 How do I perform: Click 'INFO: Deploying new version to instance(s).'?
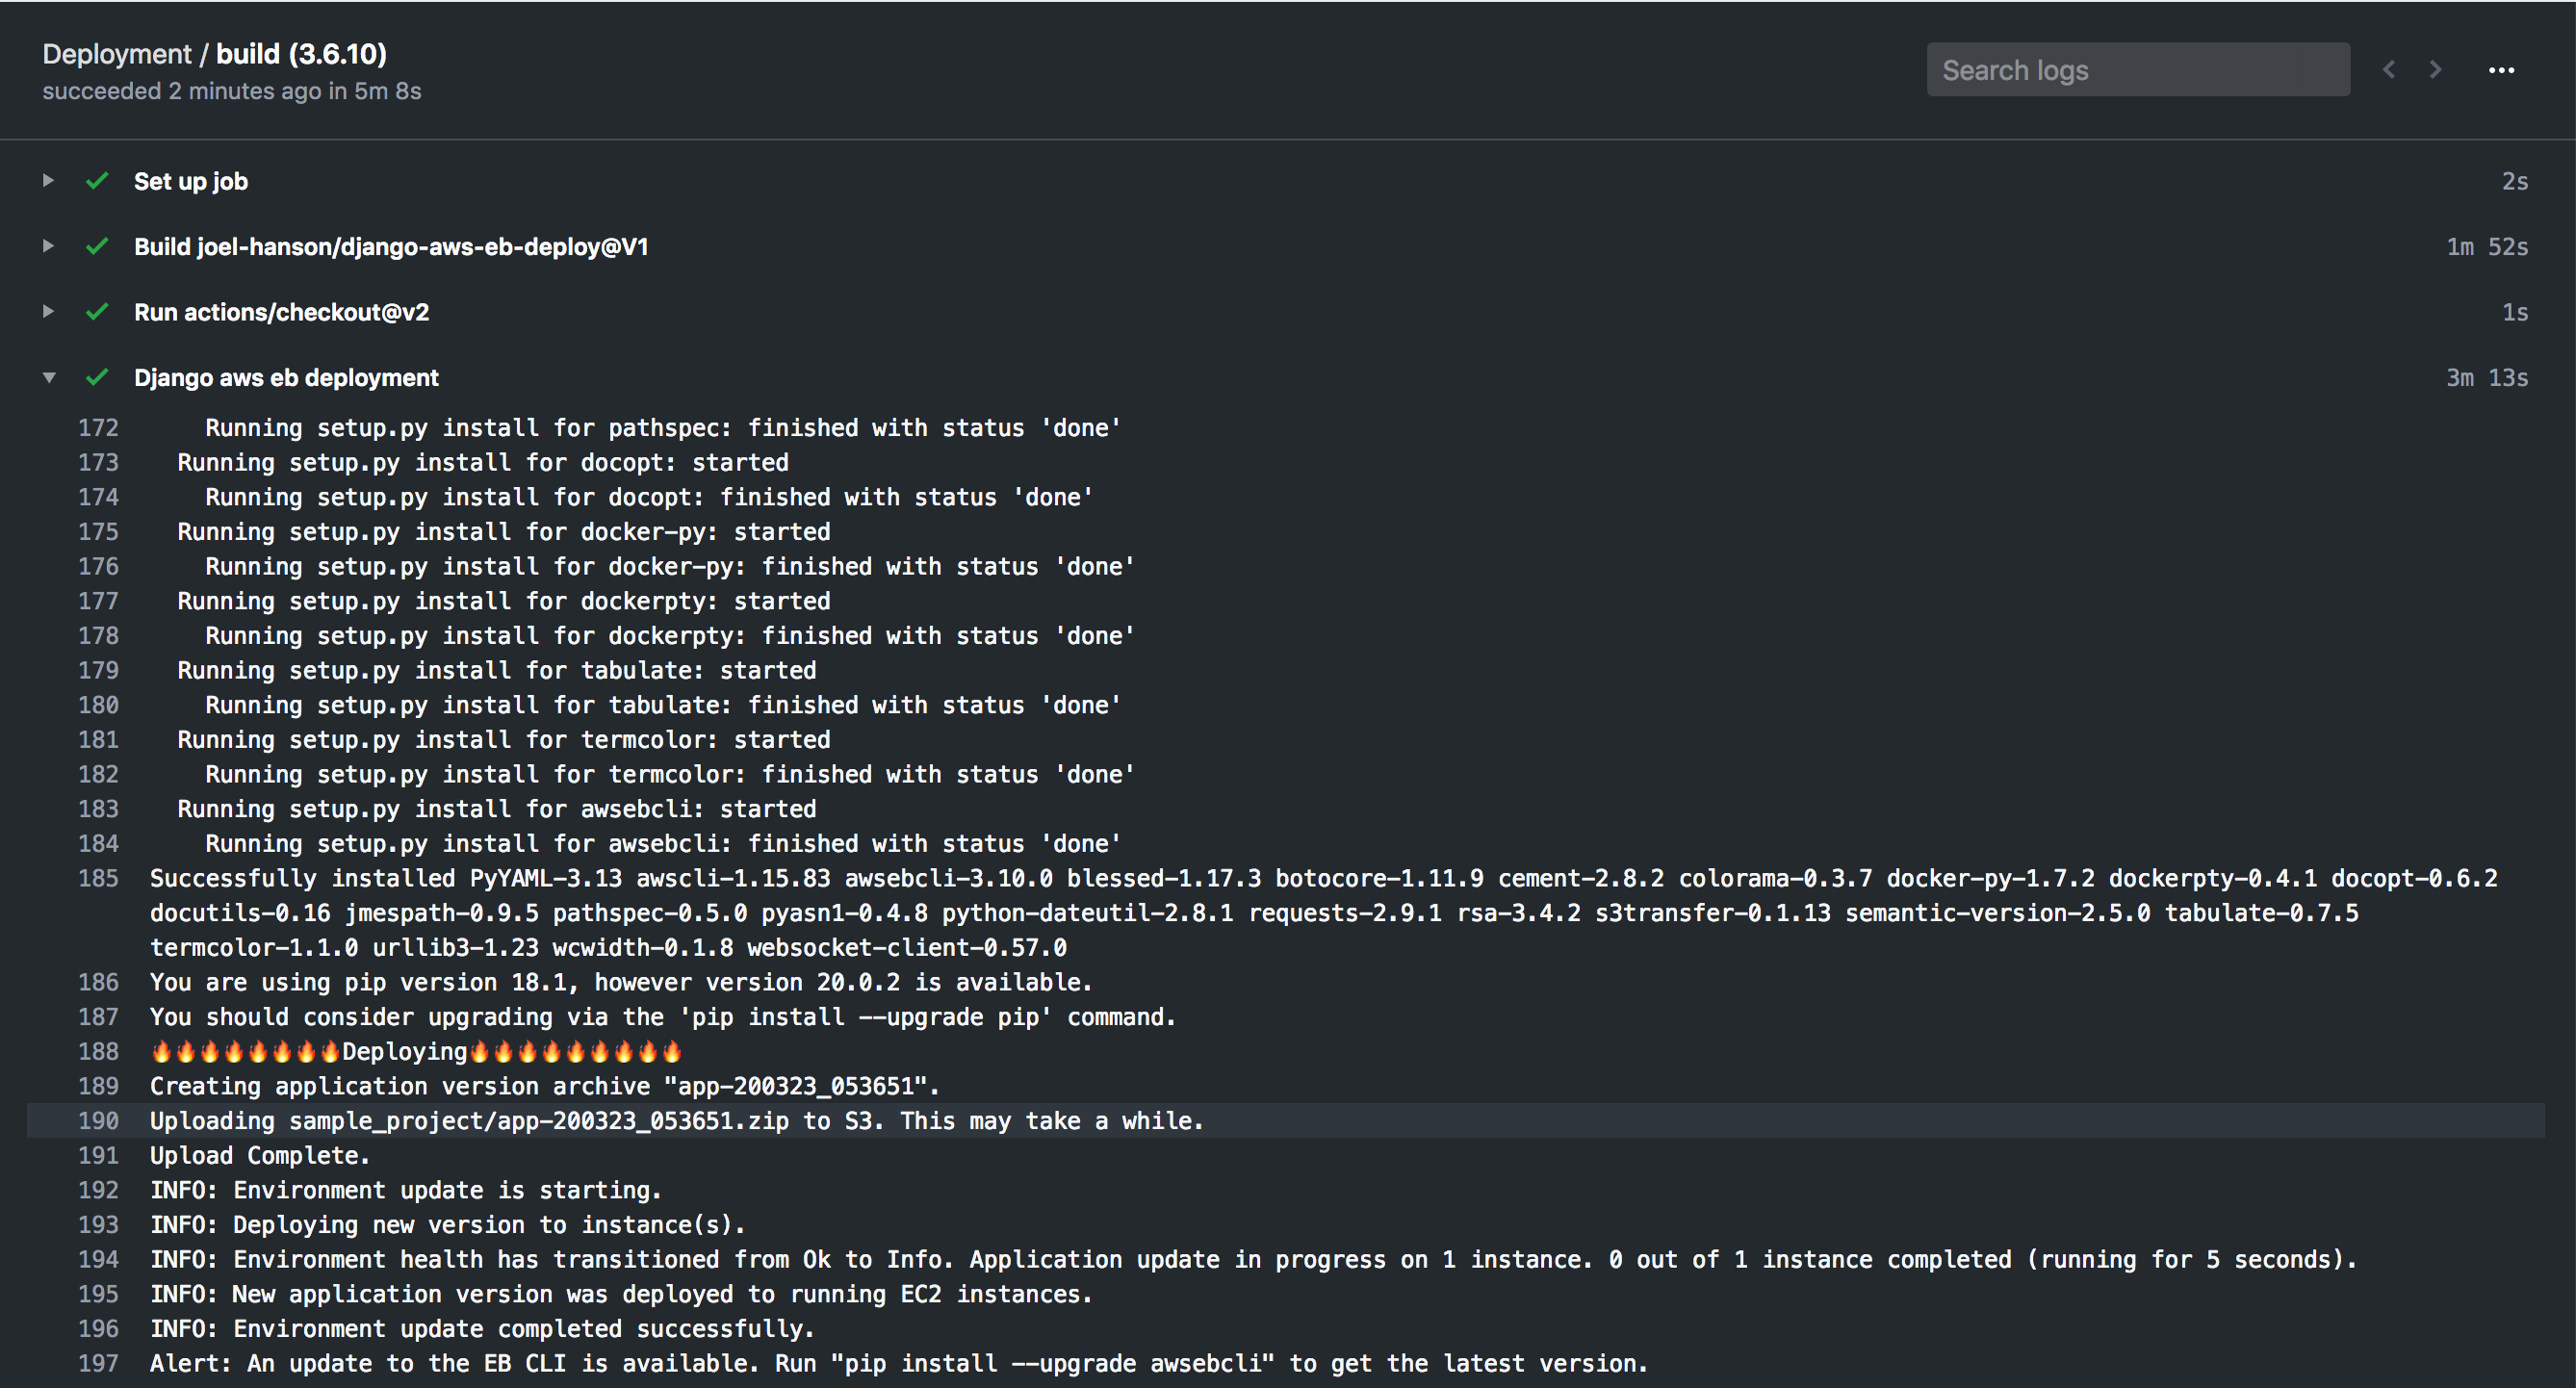(448, 1225)
